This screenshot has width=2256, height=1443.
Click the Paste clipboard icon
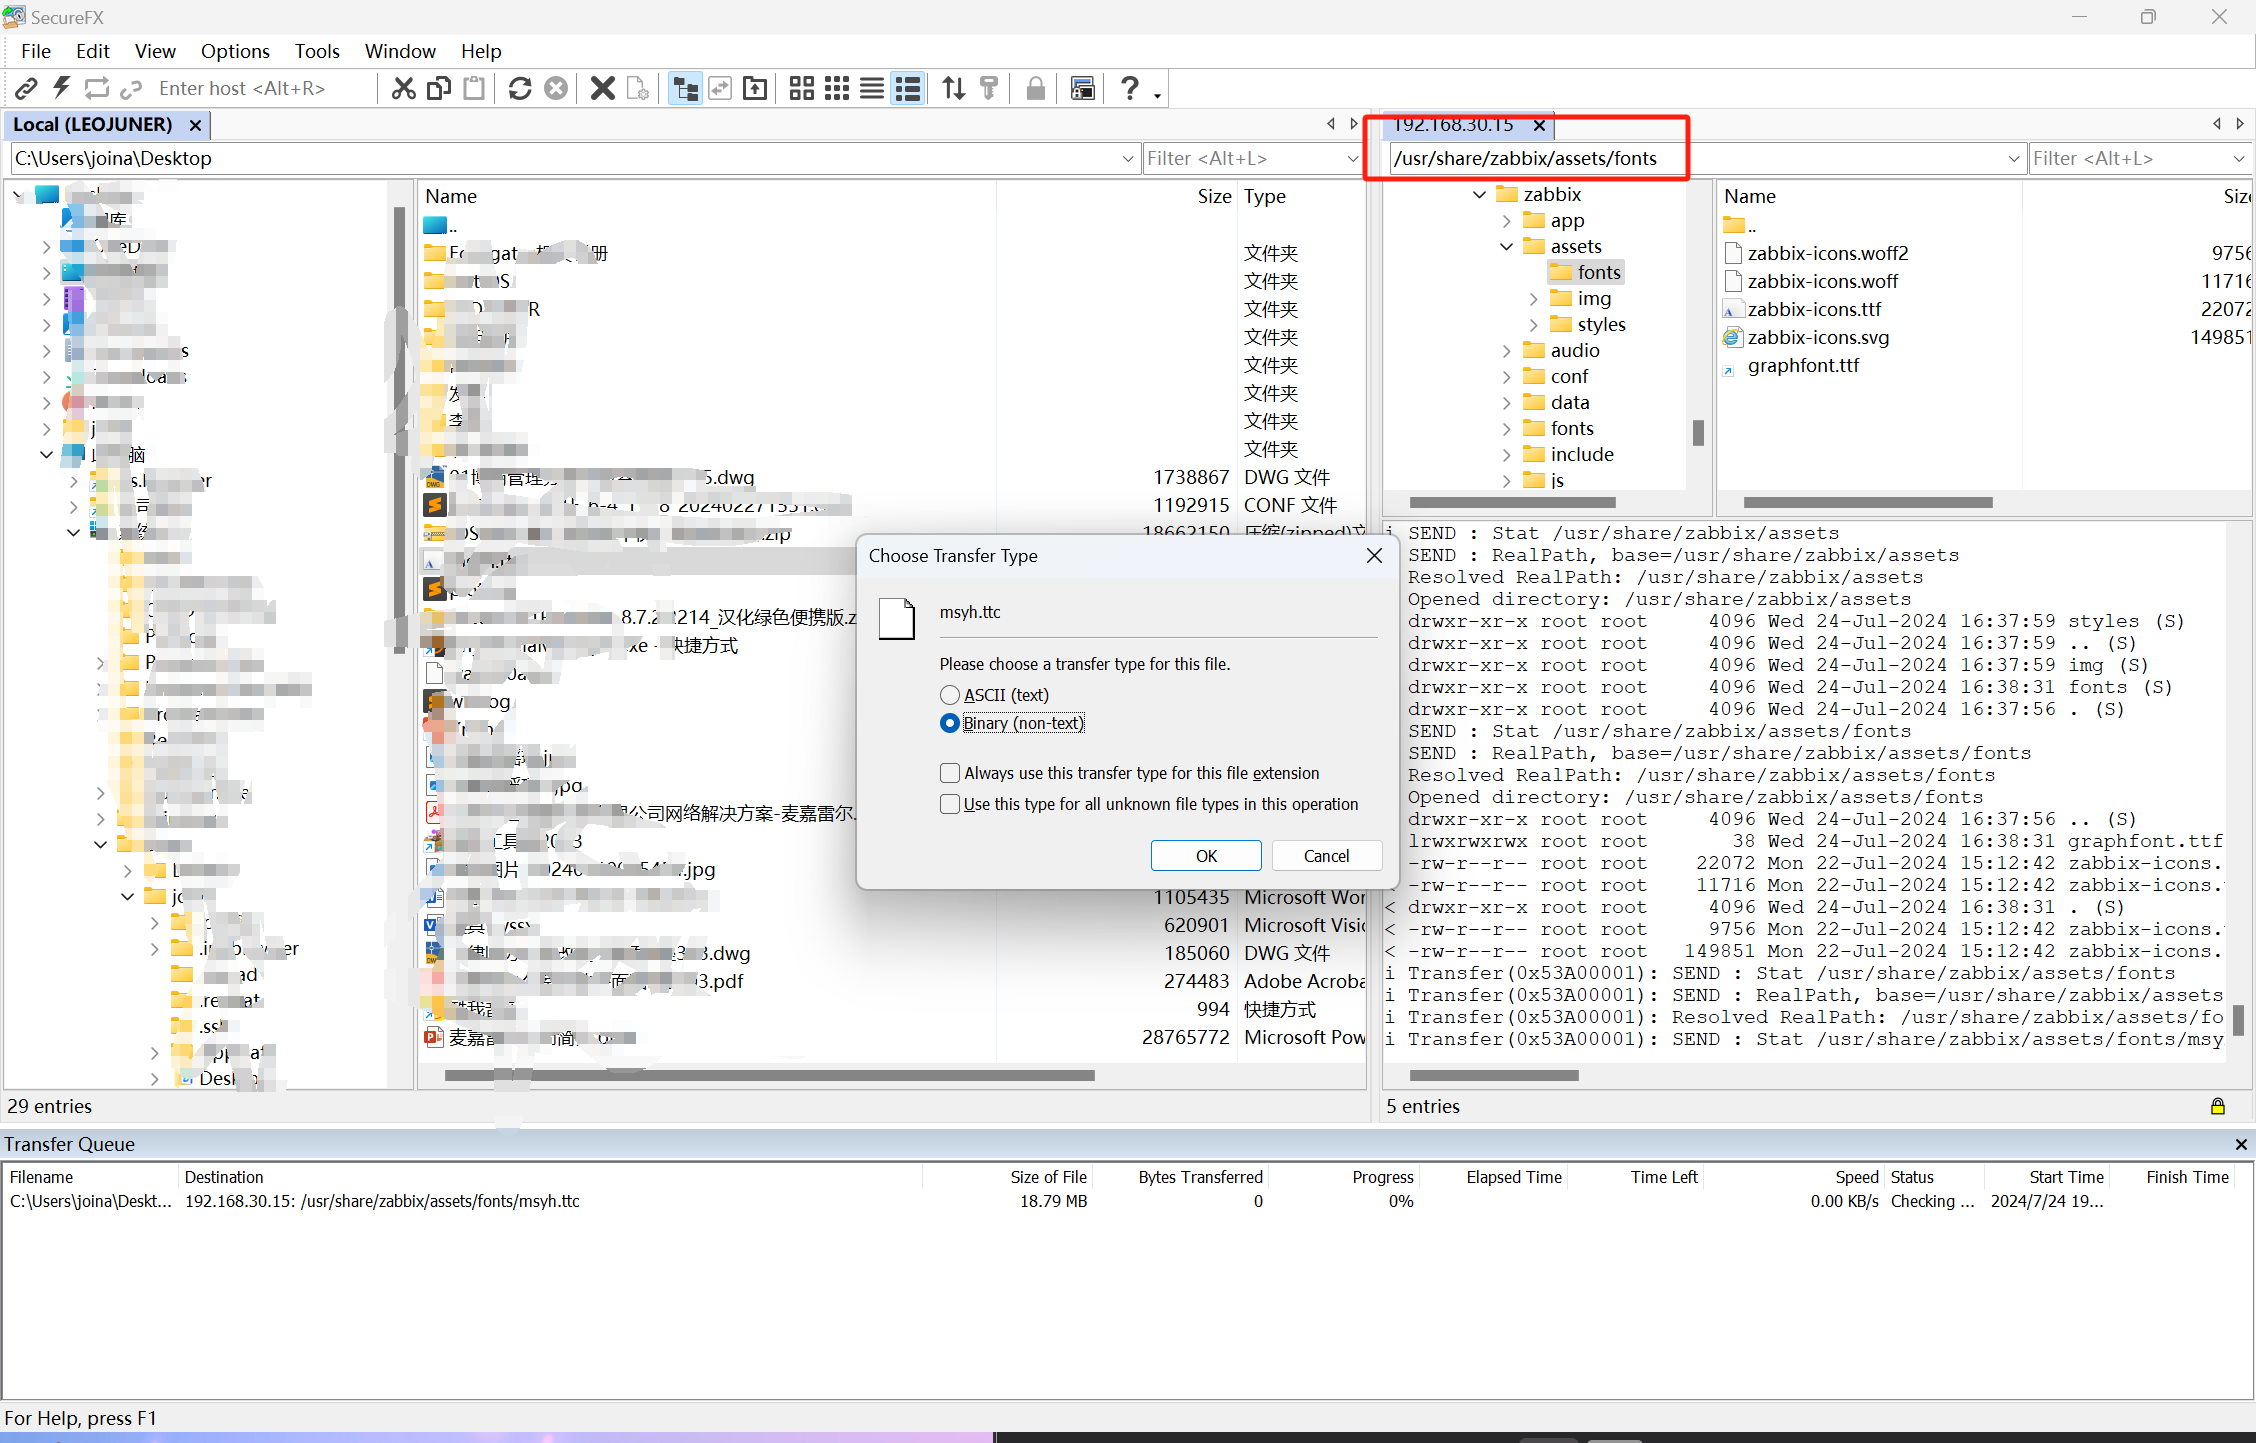(x=474, y=89)
